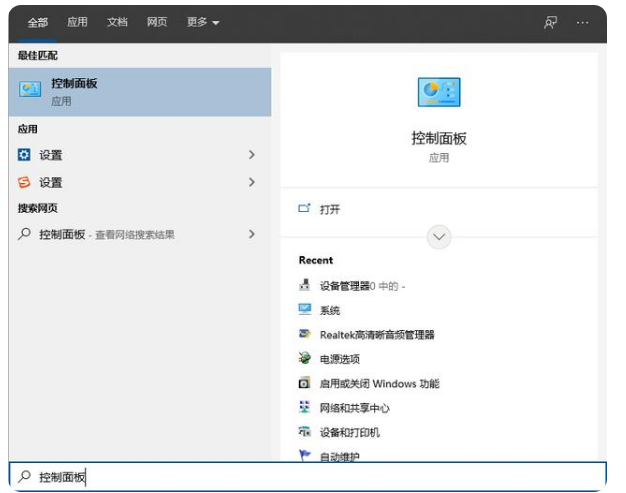Viewport: 626px width, 493px height.
Task: Click the Control Panel icon in best match
Action: pyautogui.click(x=30, y=90)
